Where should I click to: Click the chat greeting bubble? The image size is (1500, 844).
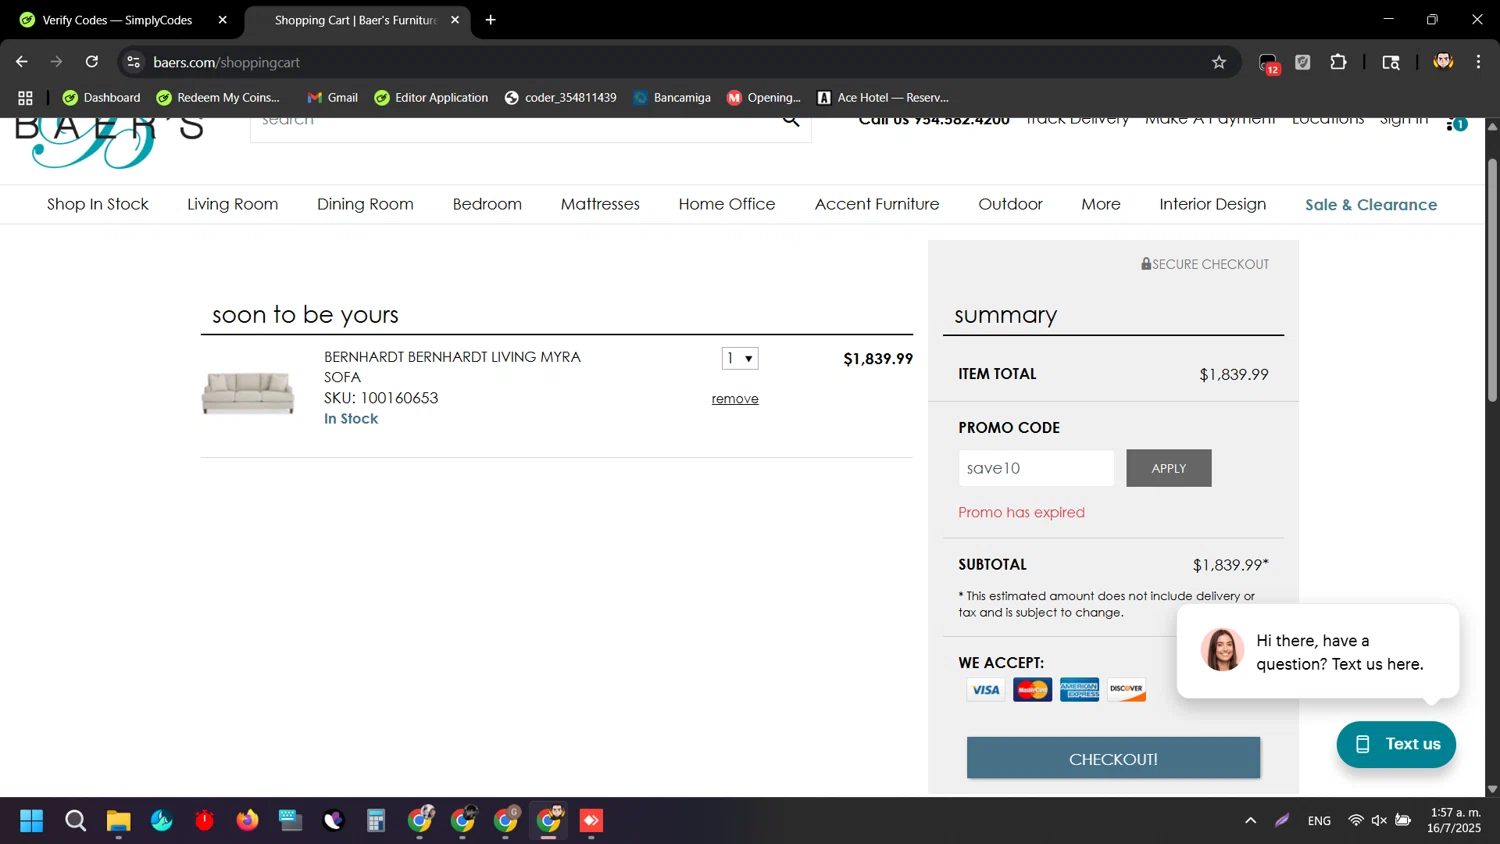click(1318, 652)
